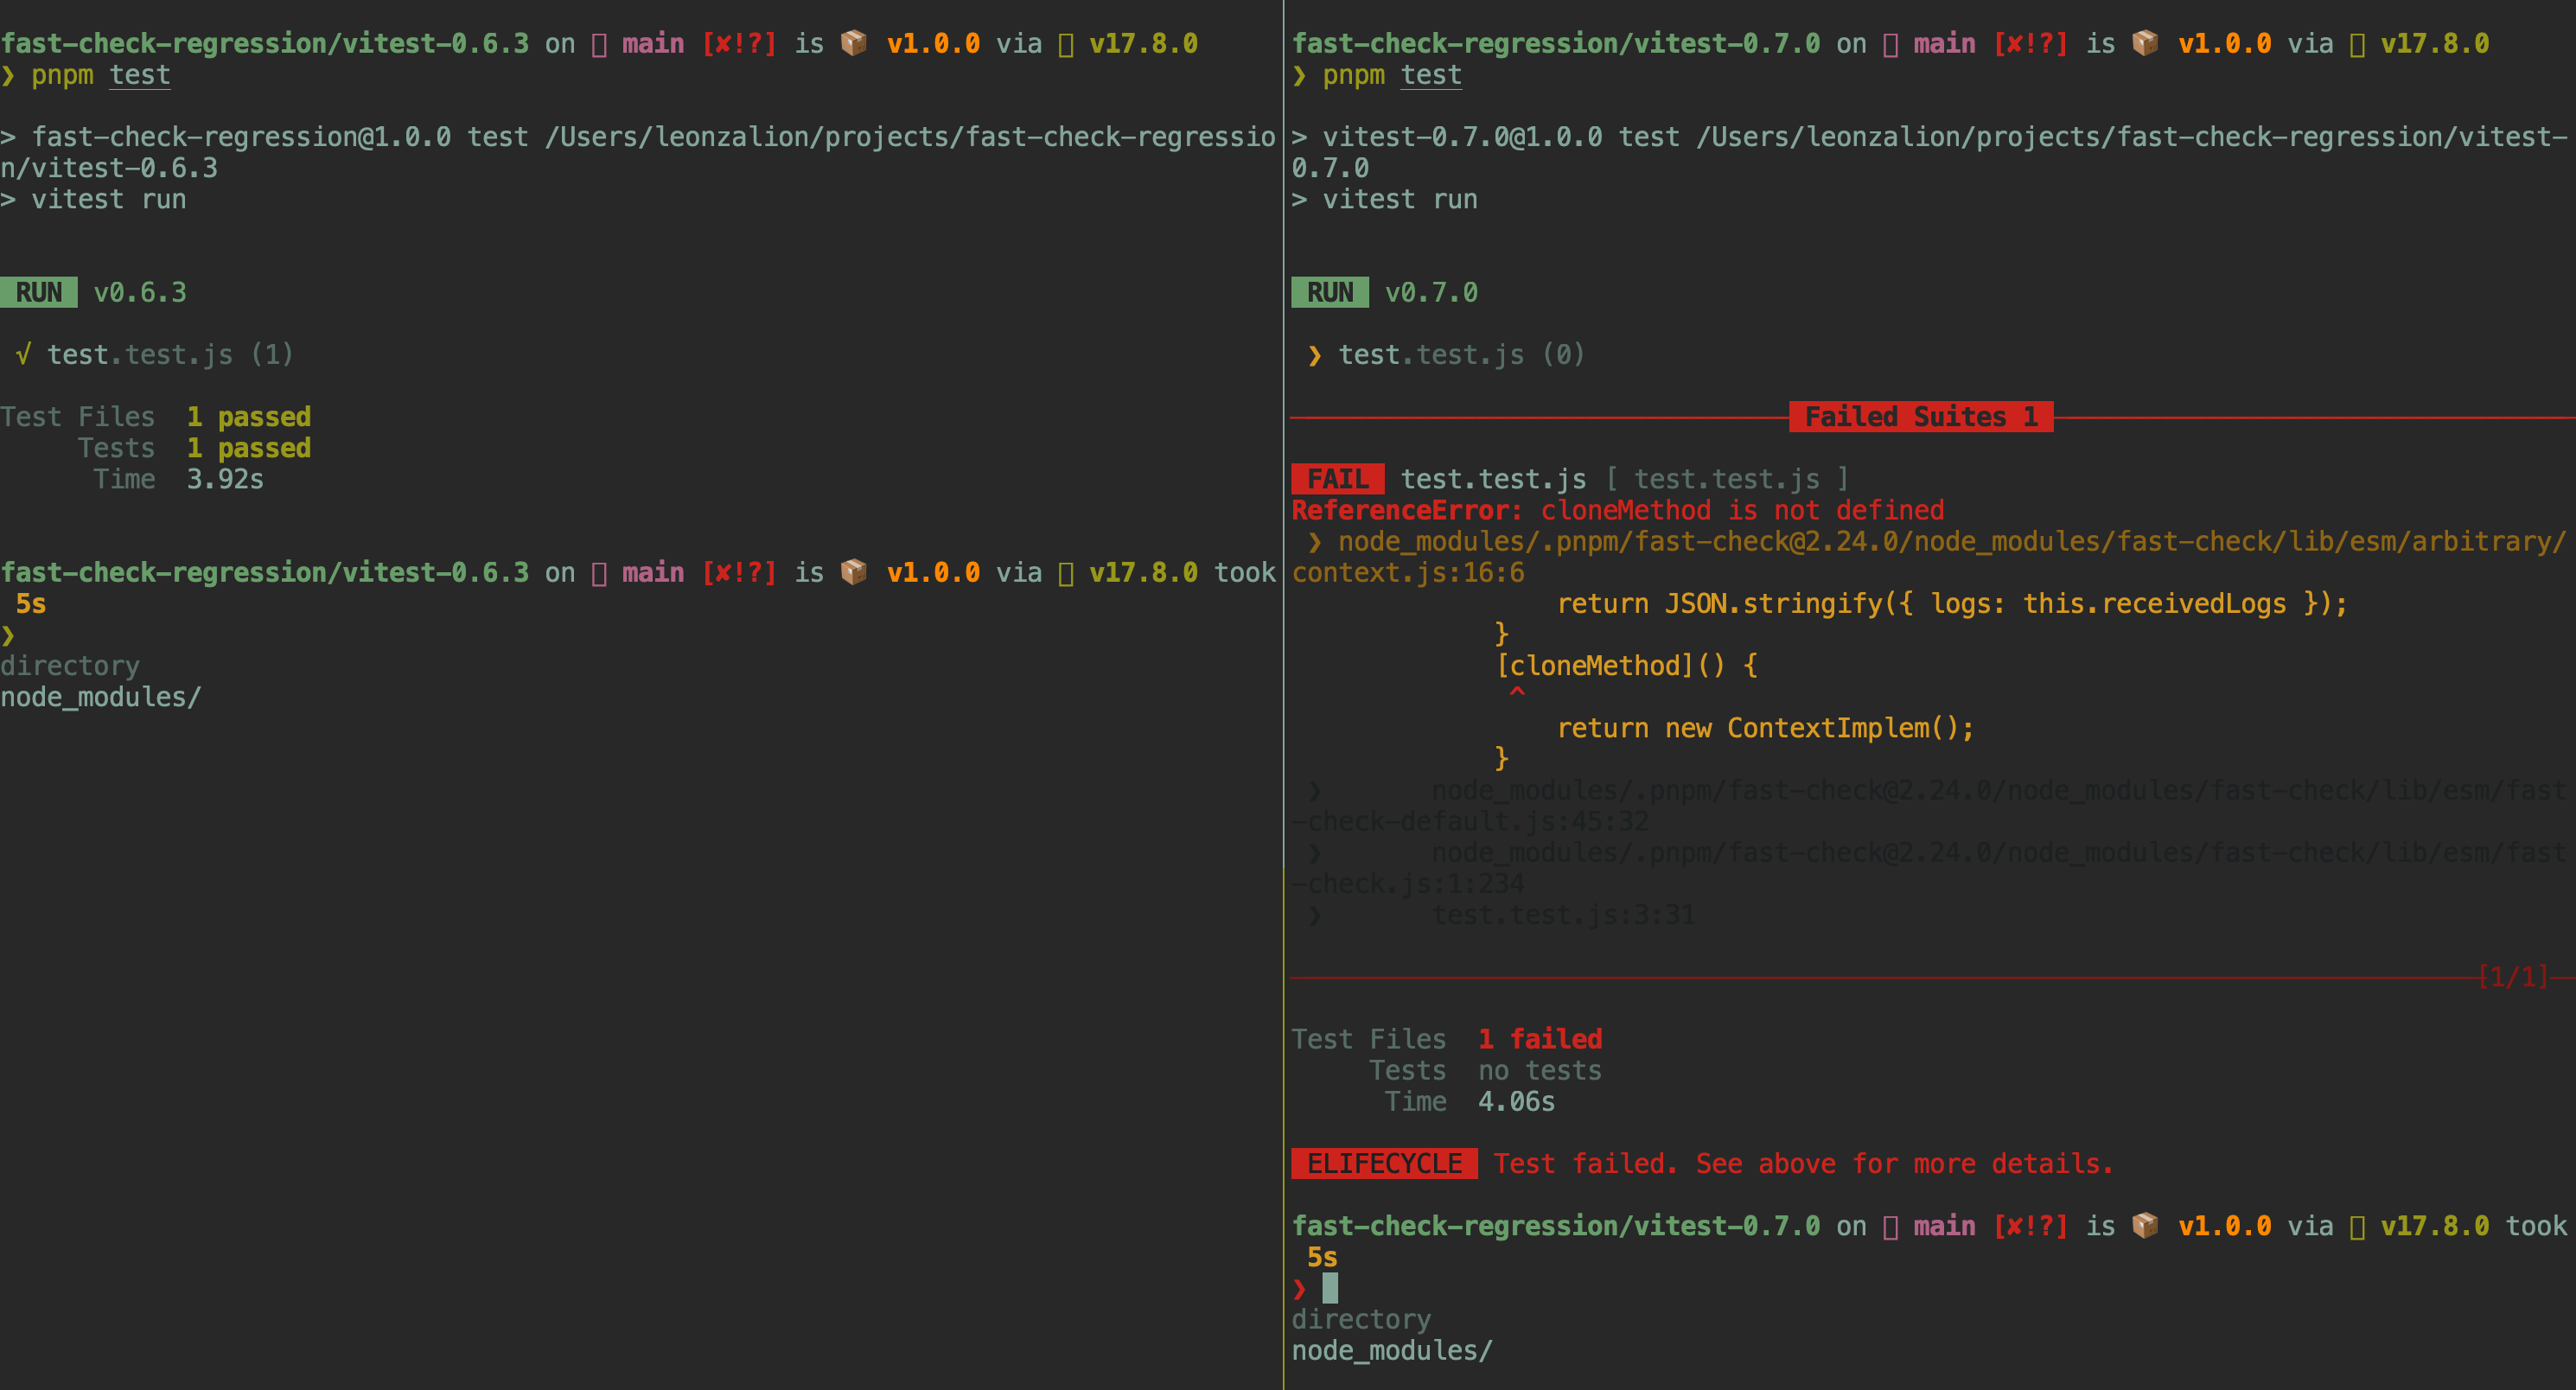Click the 'return JSON.stringify' code line

pyautogui.click(x=1952, y=603)
